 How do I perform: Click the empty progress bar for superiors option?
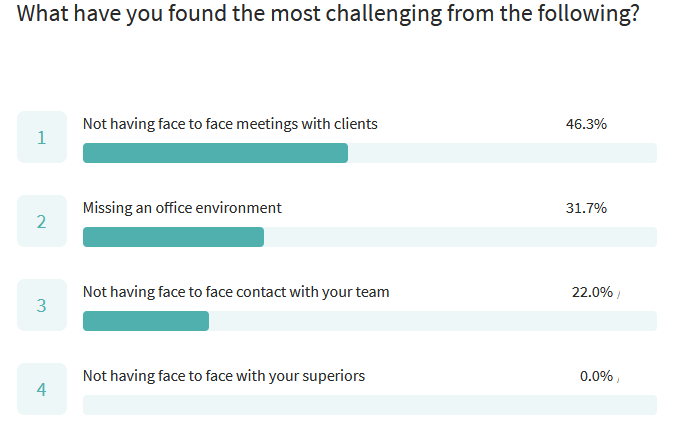pyautogui.click(x=370, y=405)
